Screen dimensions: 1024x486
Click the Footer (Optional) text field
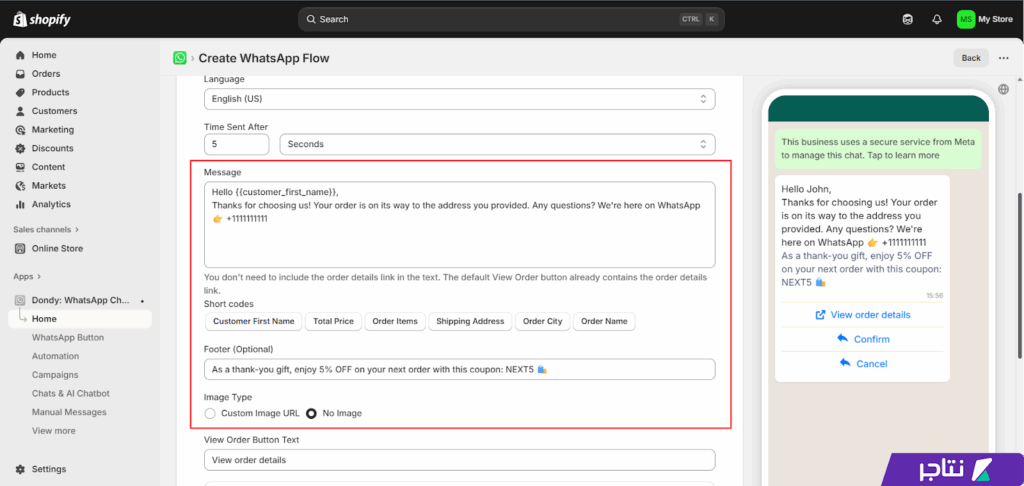tap(459, 369)
